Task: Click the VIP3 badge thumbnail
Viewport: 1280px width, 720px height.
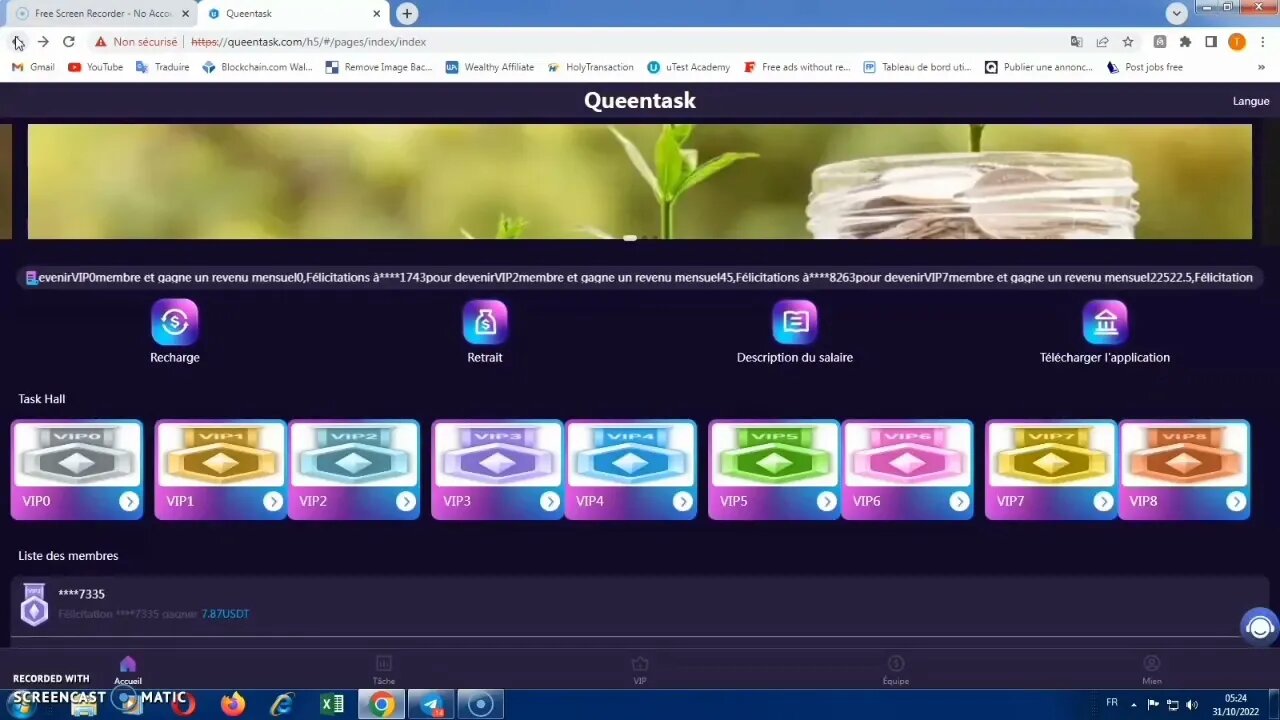Action: (x=497, y=455)
